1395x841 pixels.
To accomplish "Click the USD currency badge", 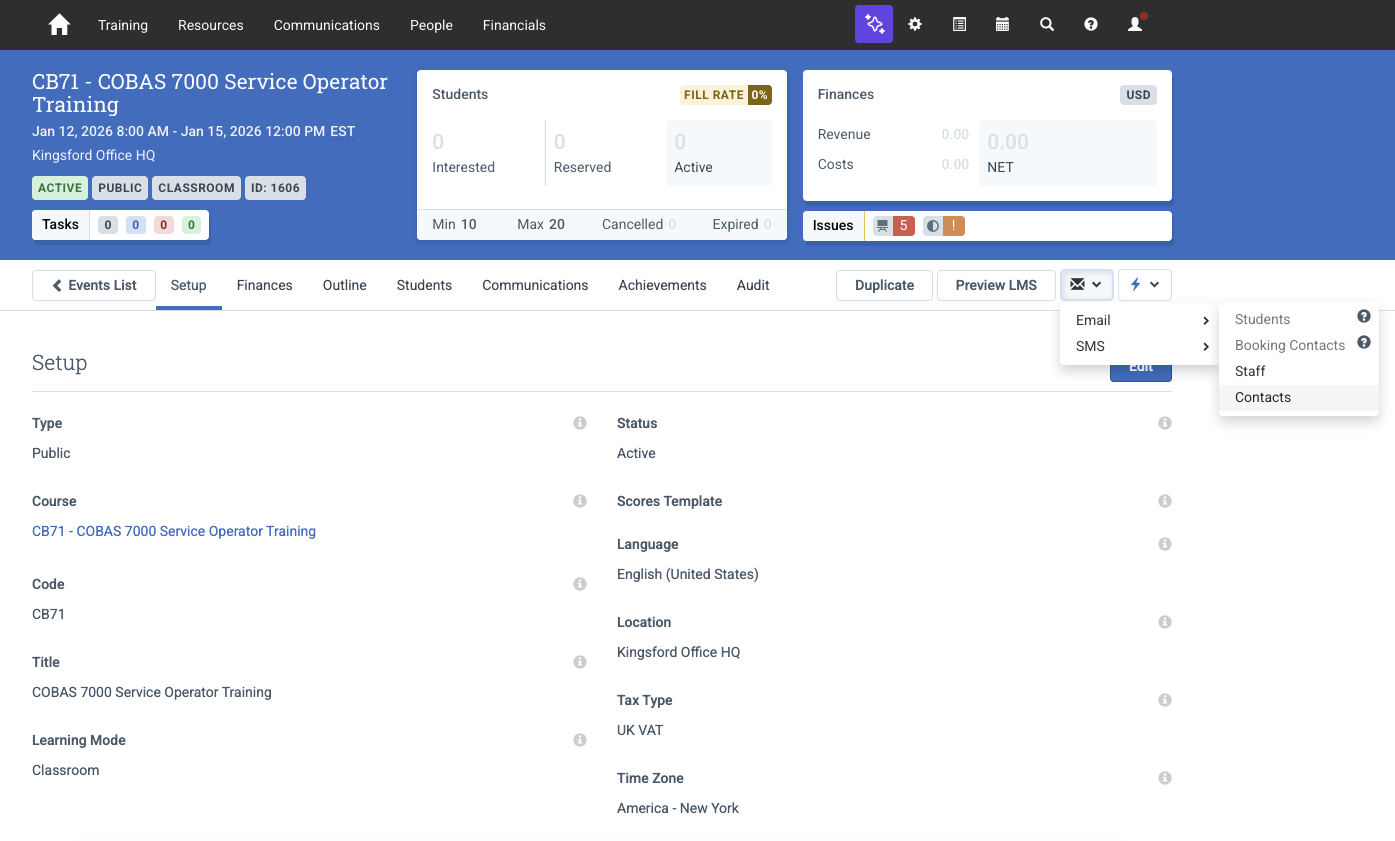I will coord(1138,95).
